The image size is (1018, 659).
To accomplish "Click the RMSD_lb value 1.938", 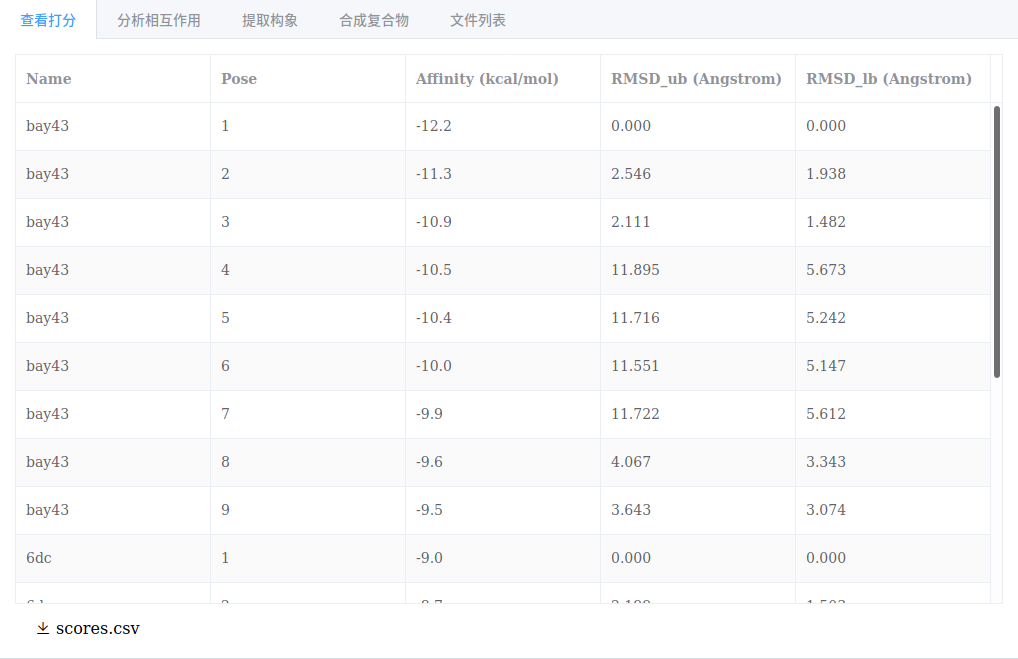I will pyautogui.click(x=826, y=174).
